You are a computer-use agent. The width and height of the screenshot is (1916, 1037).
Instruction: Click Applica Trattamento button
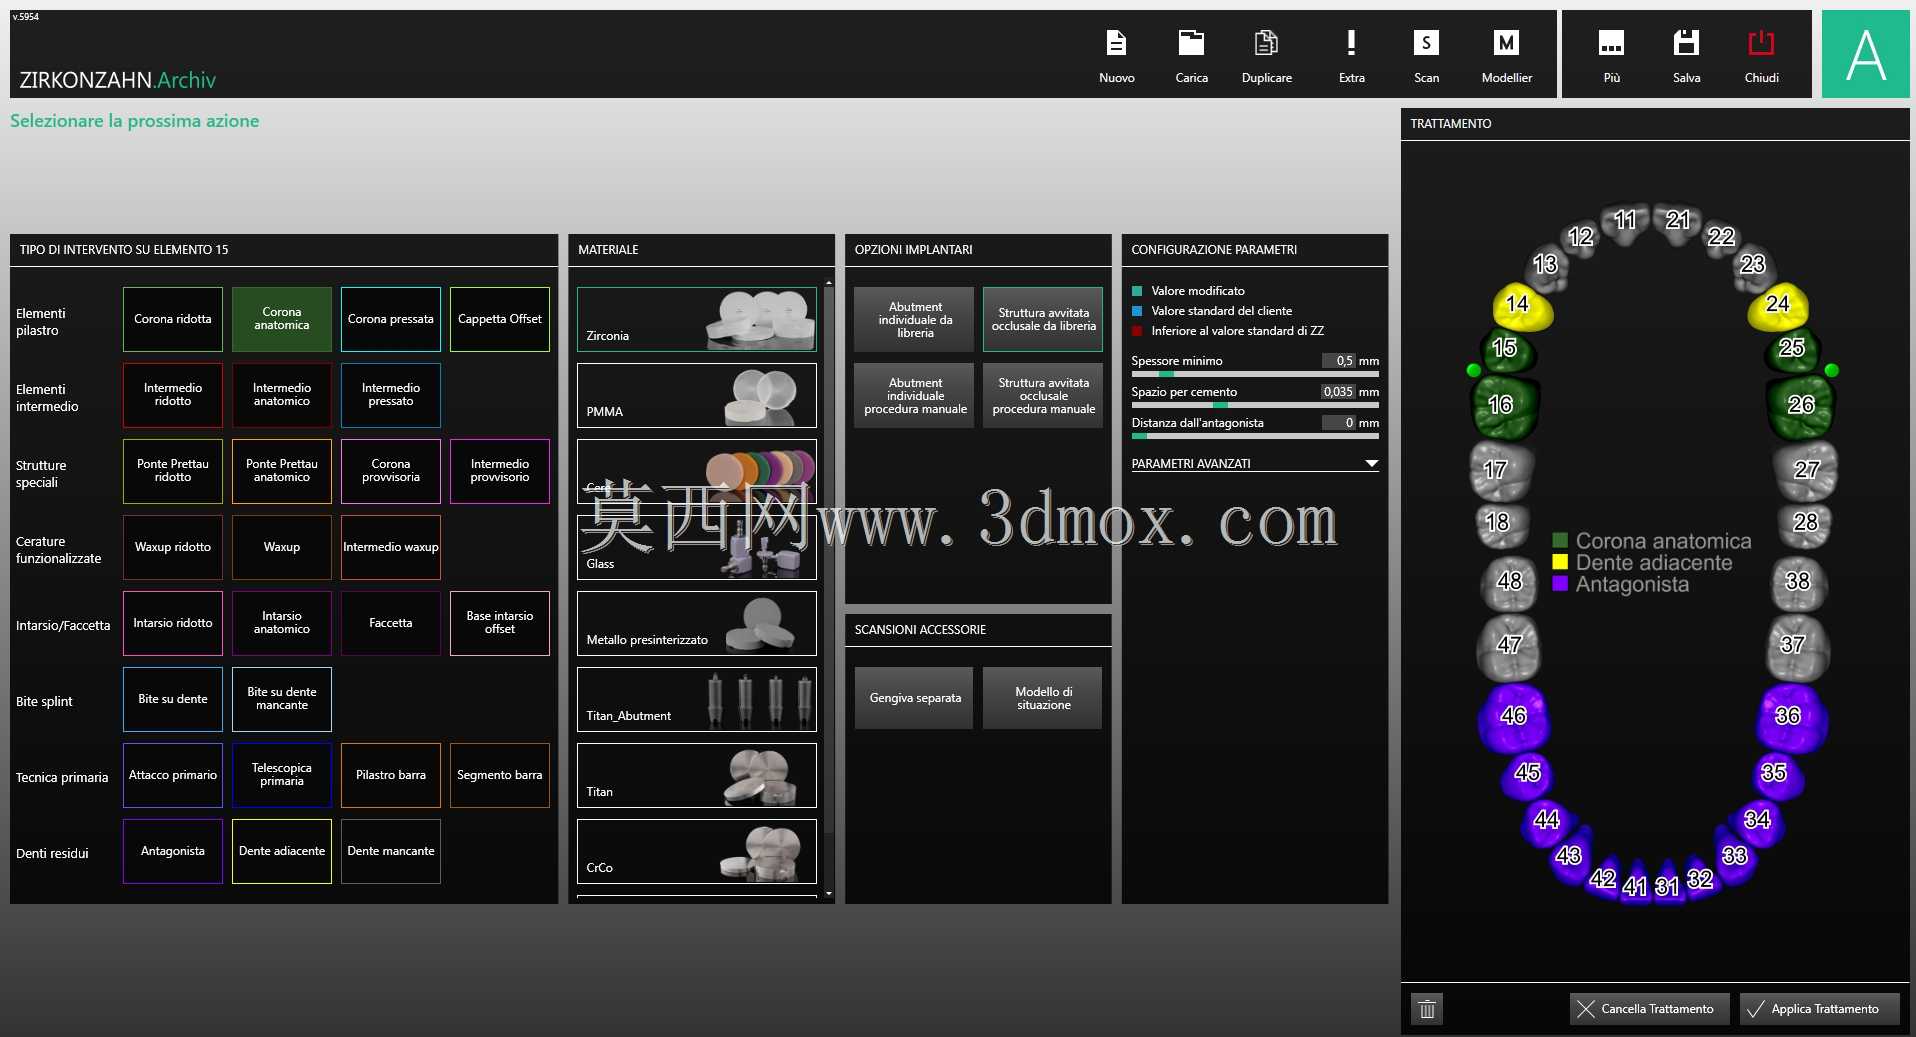click(x=1819, y=1009)
